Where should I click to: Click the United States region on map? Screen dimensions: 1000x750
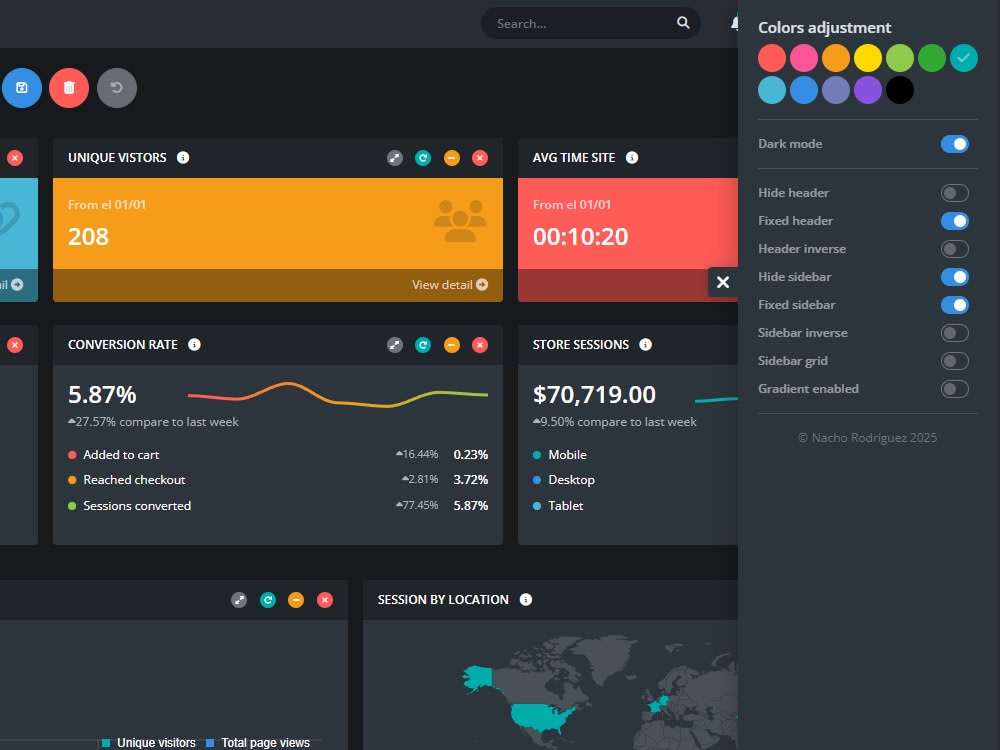coord(541,717)
